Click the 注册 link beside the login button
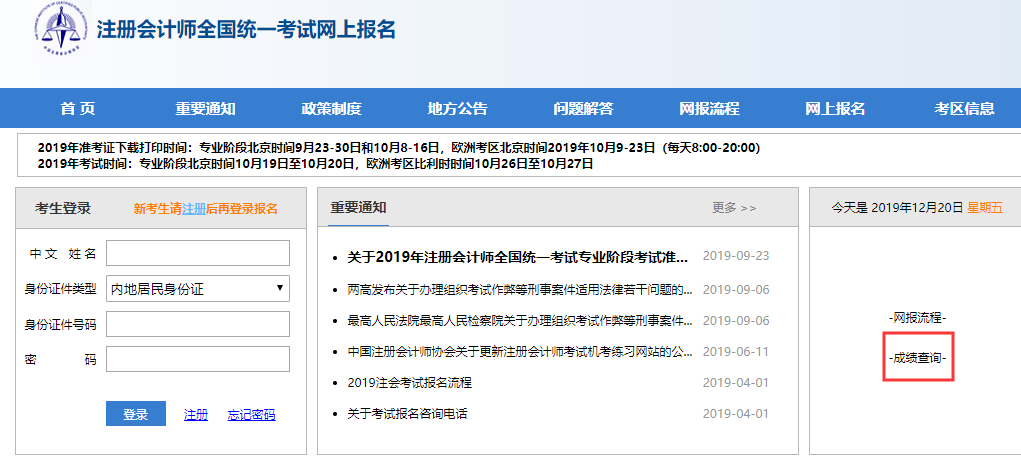Image resolution: width=1021 pixels, height=461 pixels. click(196, 415)
